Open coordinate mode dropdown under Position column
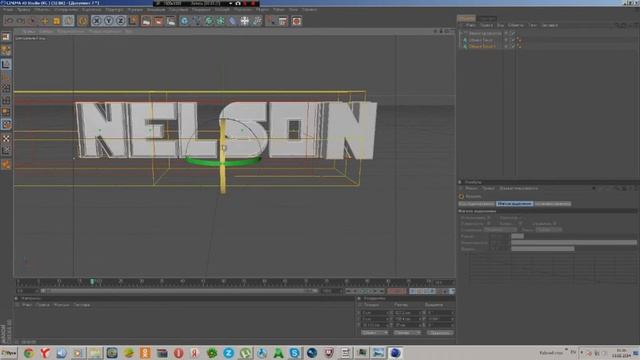 (x=375, y=333)
